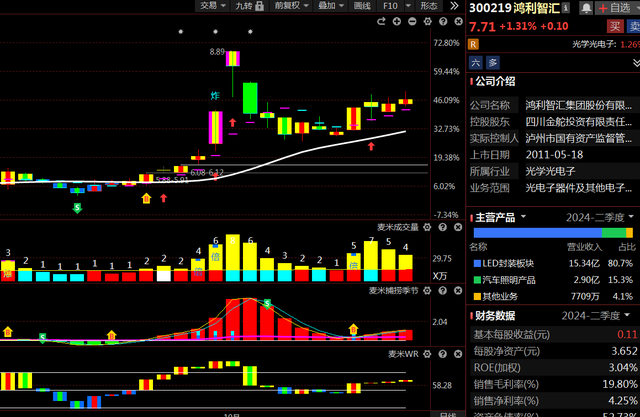Expand the 主营产品 dropdown arrow
The height and width of the screenshot is (417, 640).
521,217
